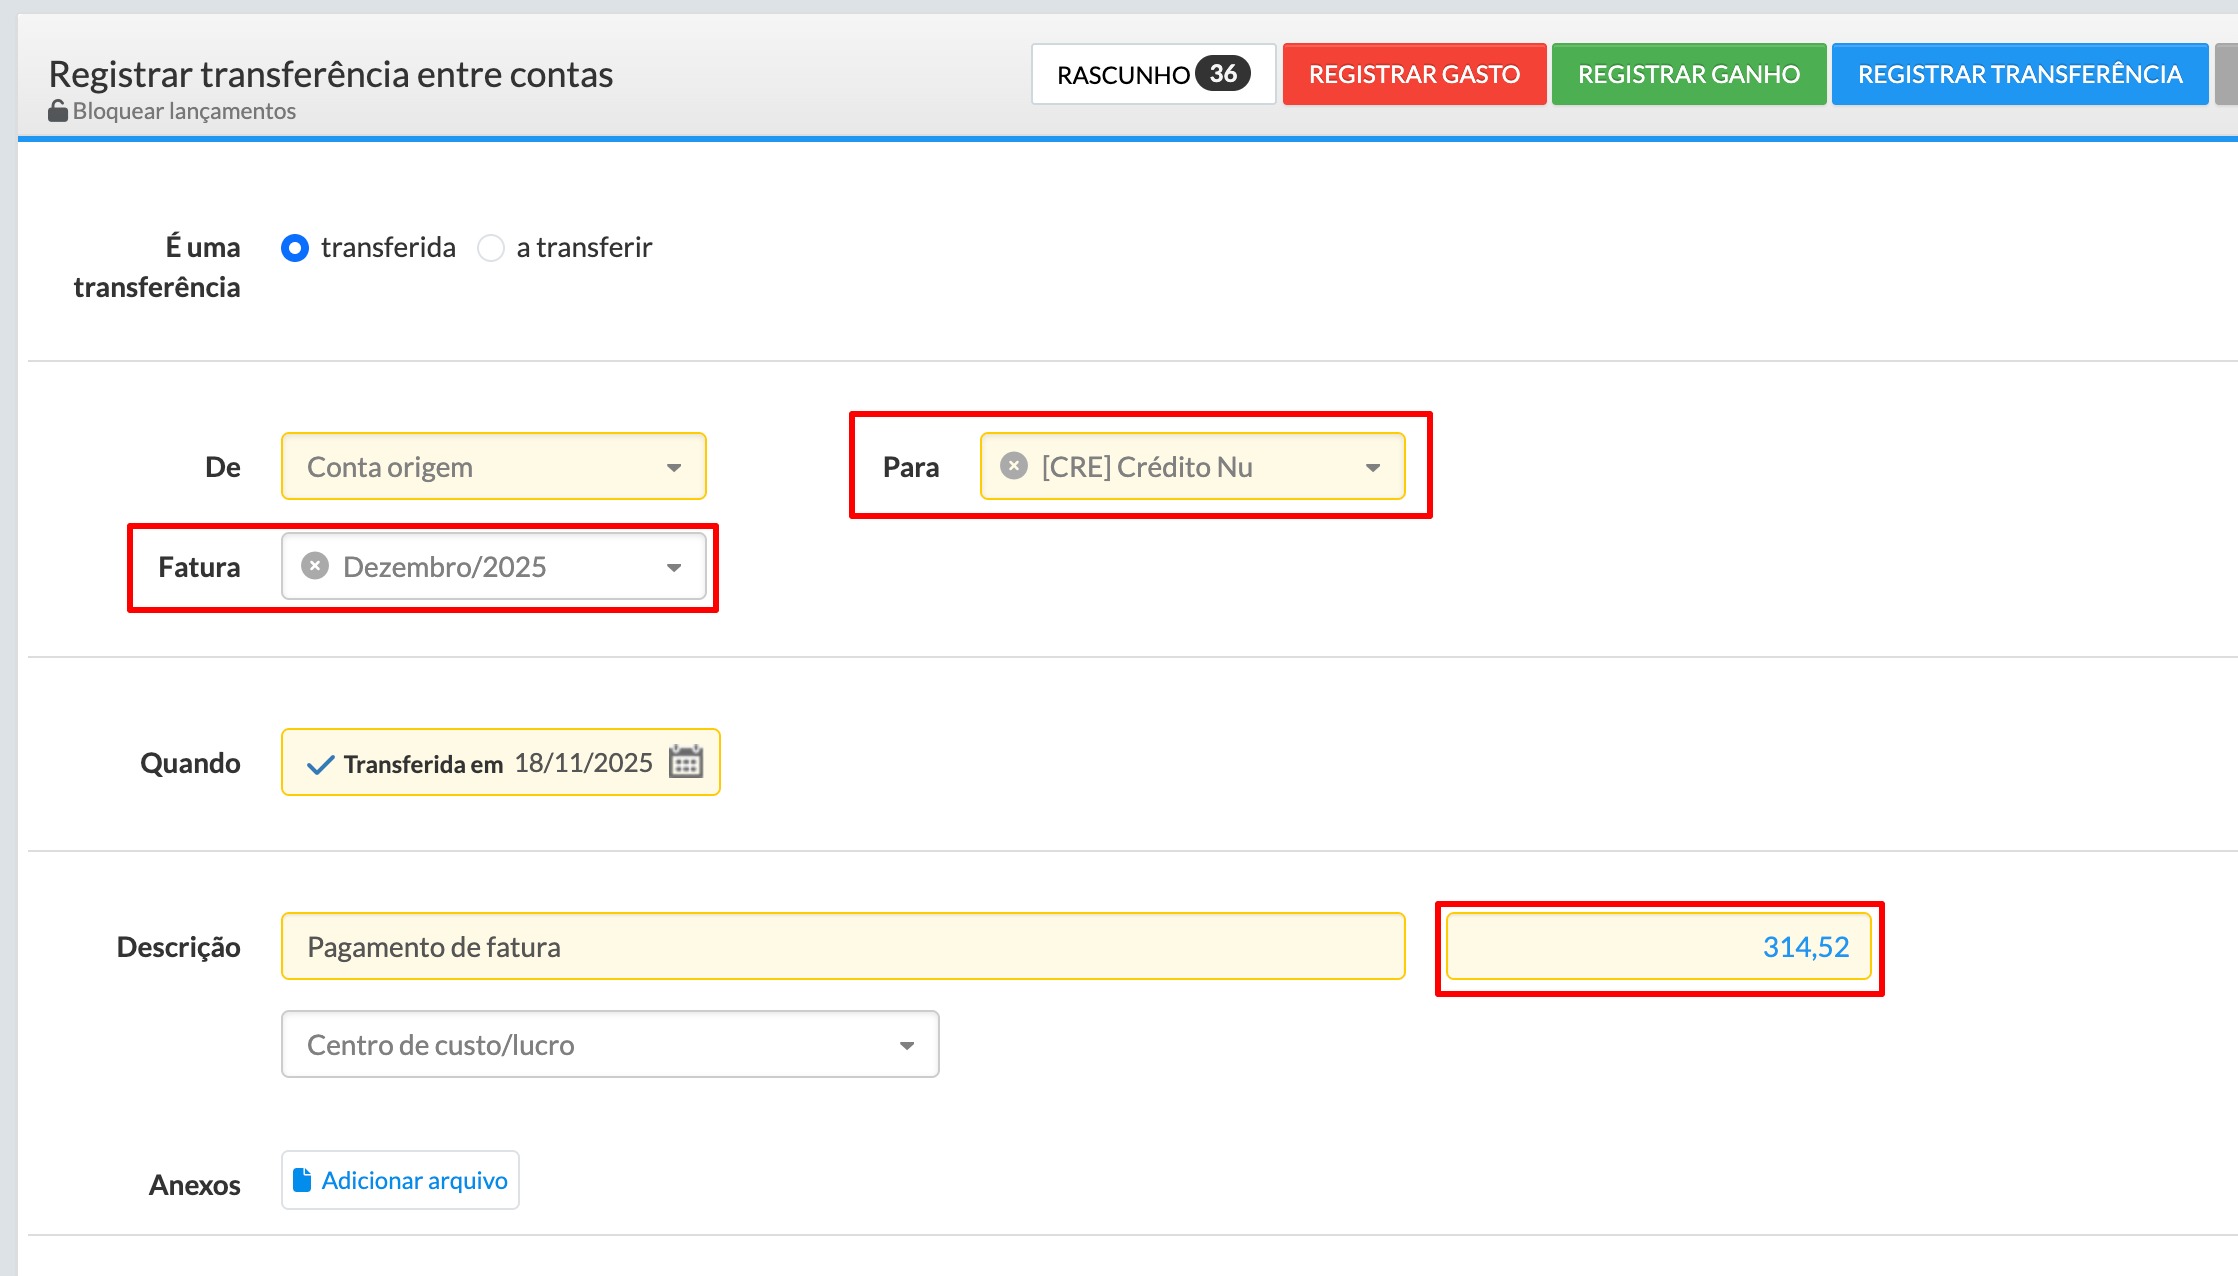
Task: Open the Conta origem dropdown
Action: tap(493, 467)
